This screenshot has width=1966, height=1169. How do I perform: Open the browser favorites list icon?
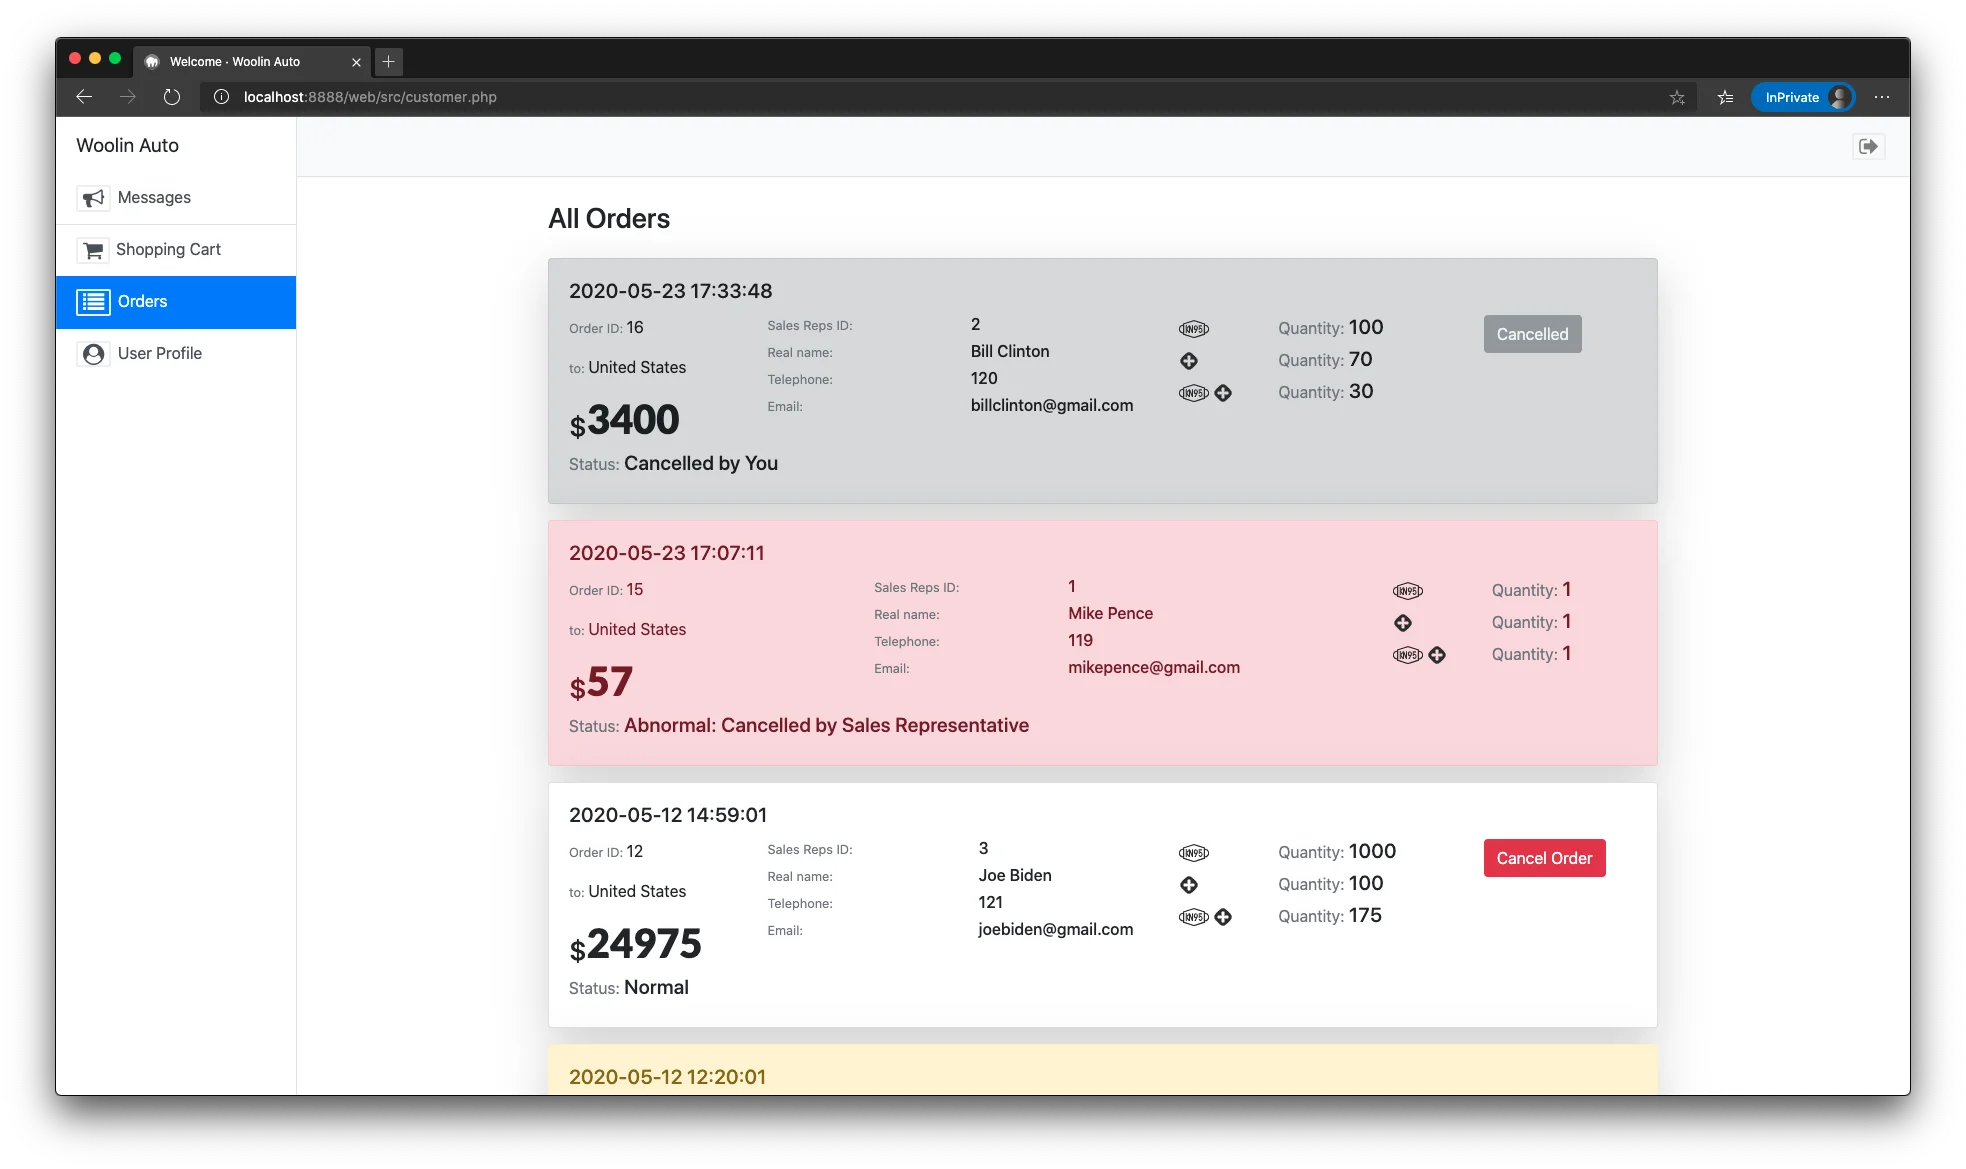(x=1726, y=98)
